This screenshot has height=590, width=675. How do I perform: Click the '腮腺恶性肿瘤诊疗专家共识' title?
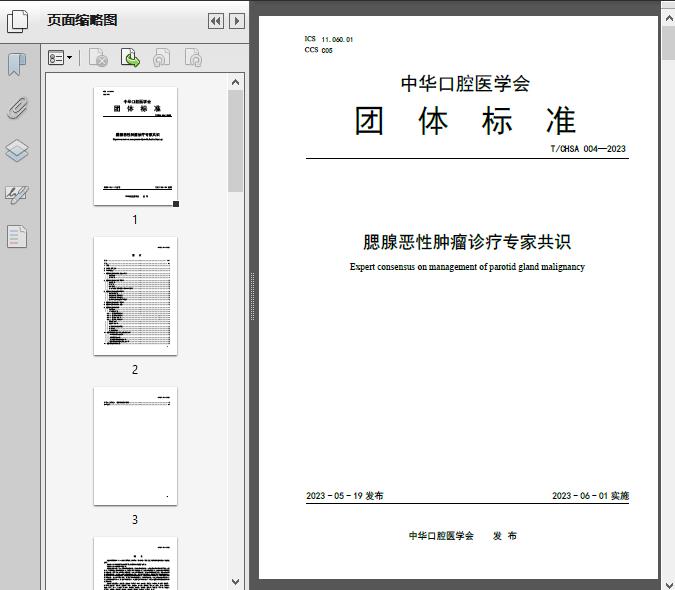tap(467, 242)
